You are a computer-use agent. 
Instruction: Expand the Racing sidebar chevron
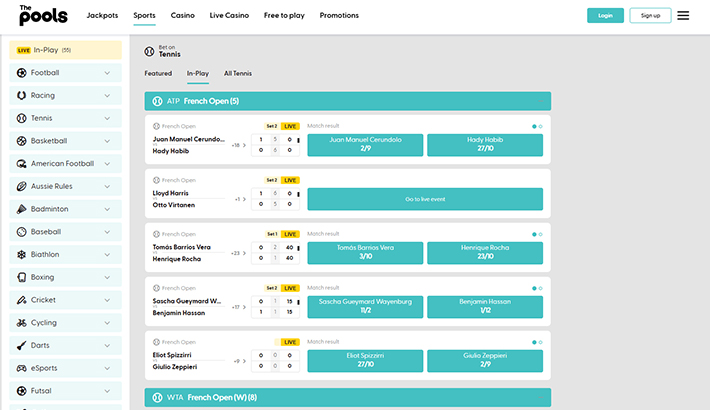(107, 95)
